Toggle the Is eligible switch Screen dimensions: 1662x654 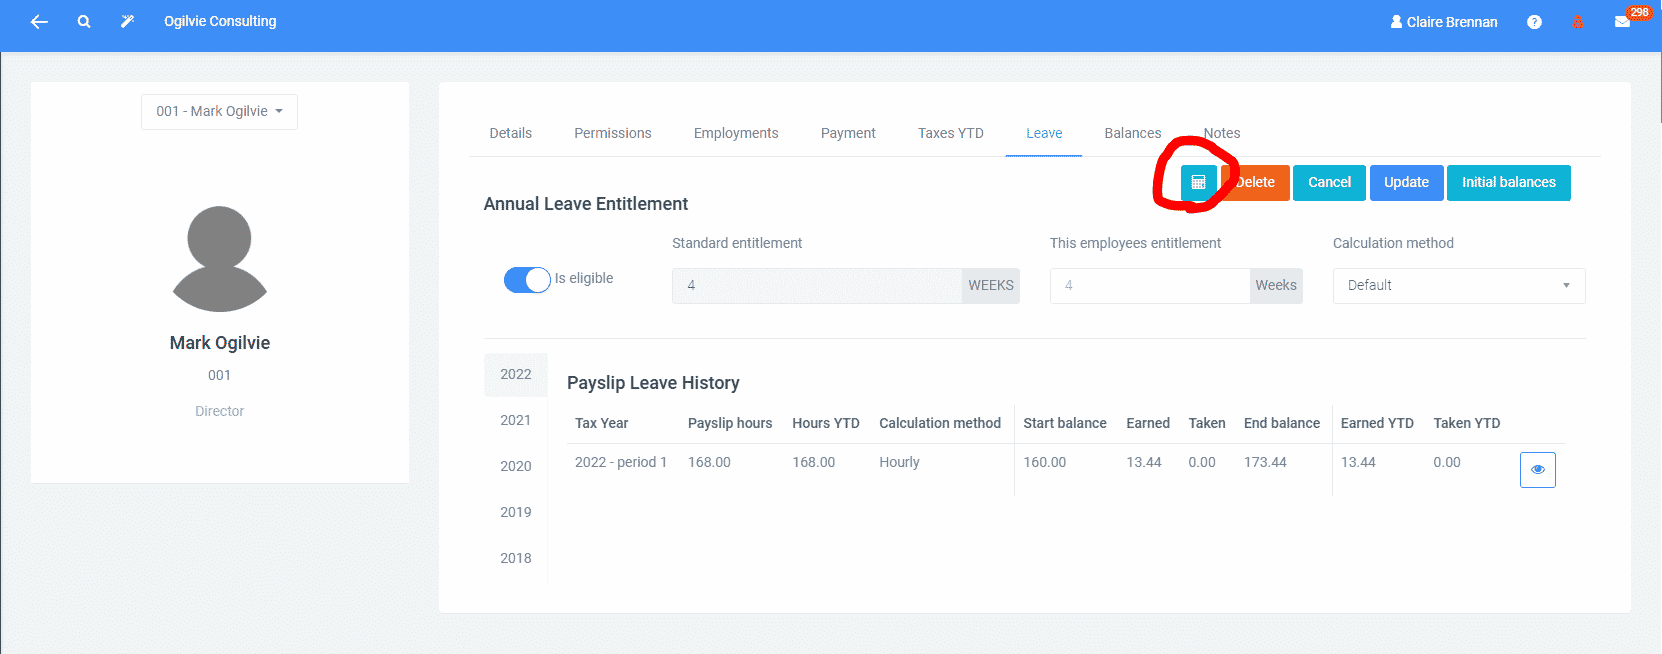(x=527, y=280)
